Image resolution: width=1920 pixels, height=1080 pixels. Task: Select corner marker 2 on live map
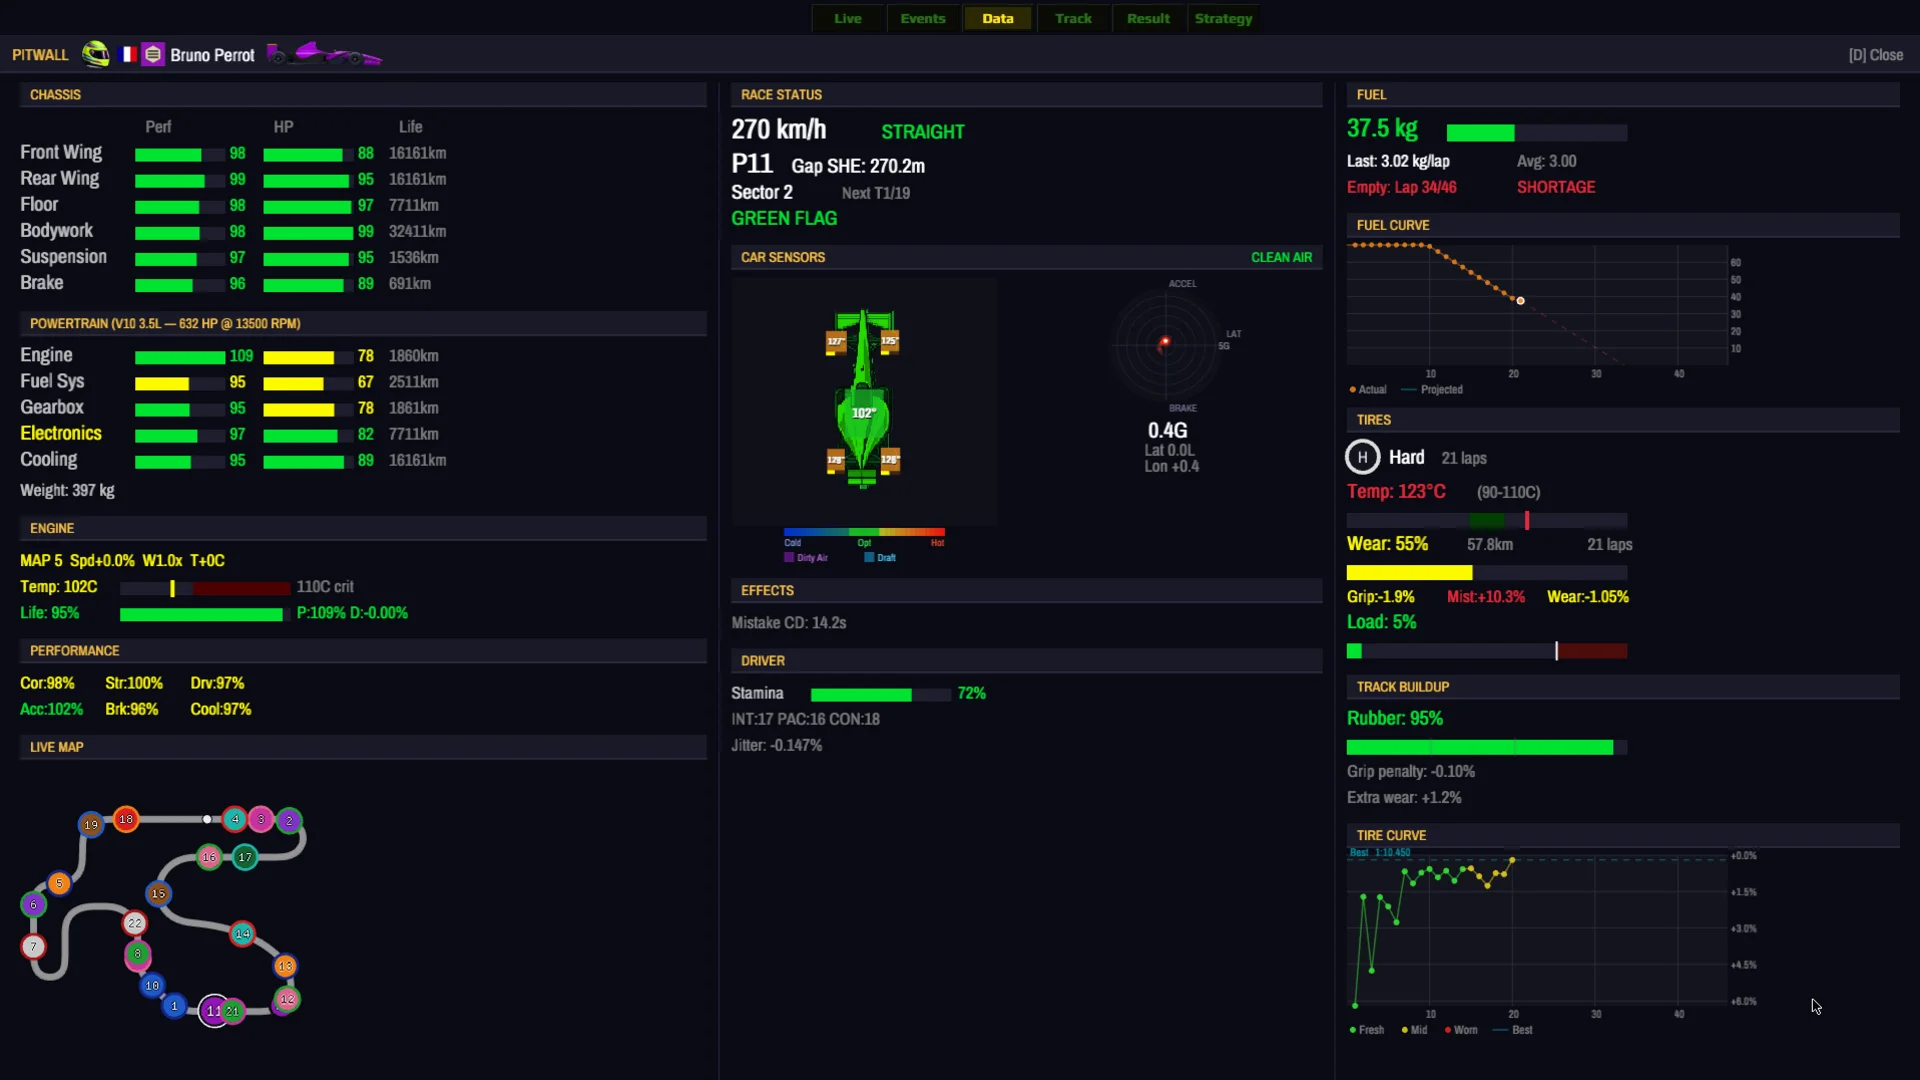coord(289,820)
